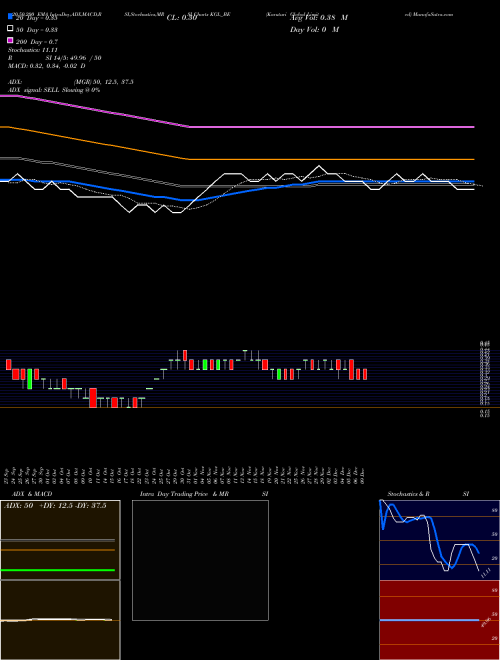Click the '11.11' stochastics end value label
500x660 pixels.
click(x=486, y=573)
